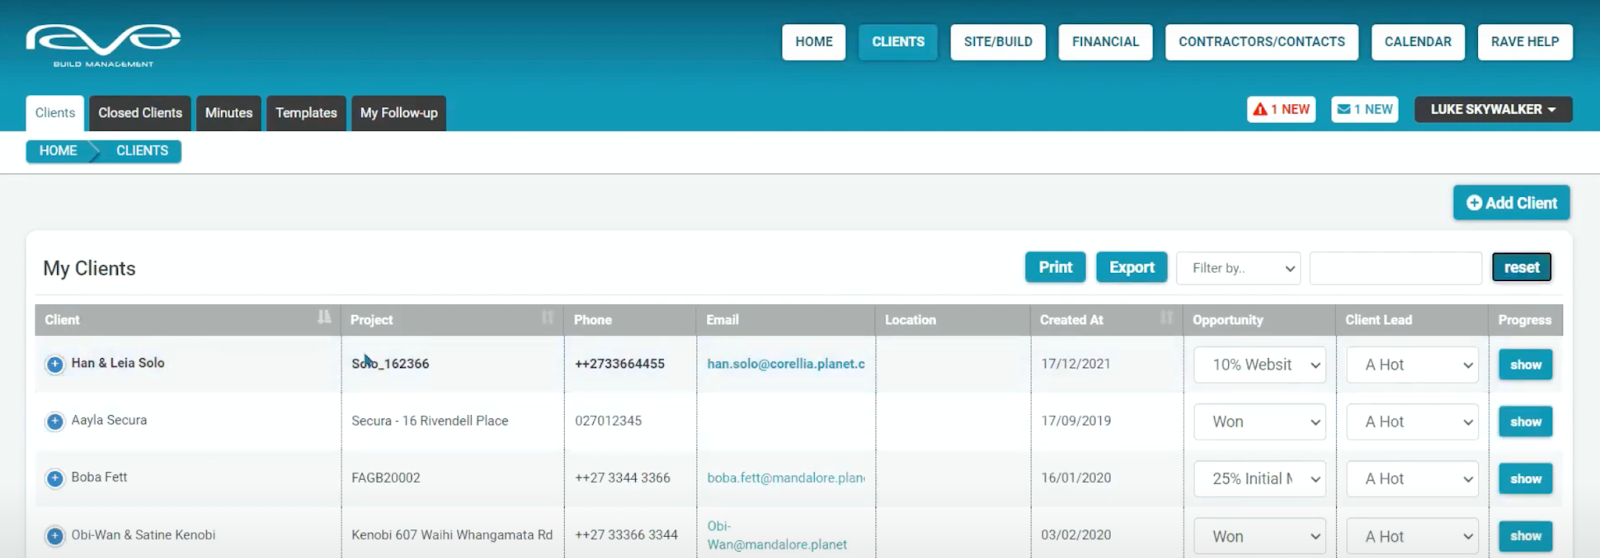This screenshot has width=1600, height=558.
Task: Click the search text field beside filter
Action: pyautogui.click(x=1395, y=268)
